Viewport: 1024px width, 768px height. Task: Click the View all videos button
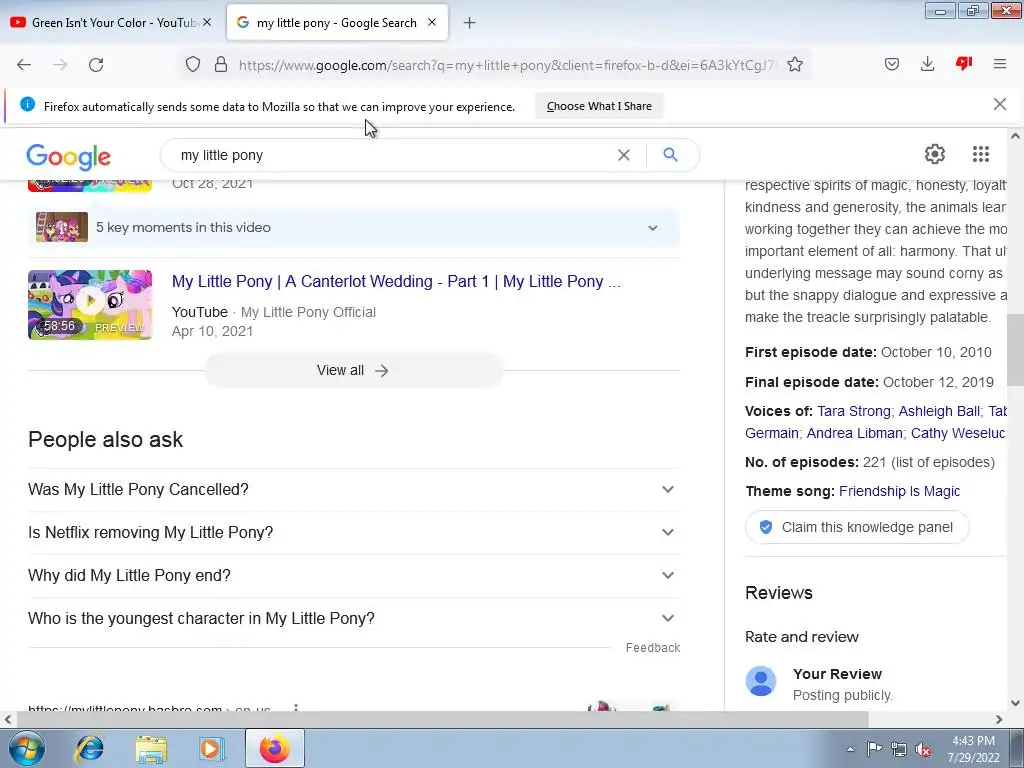pyautogui.click(x=353, y=370)
